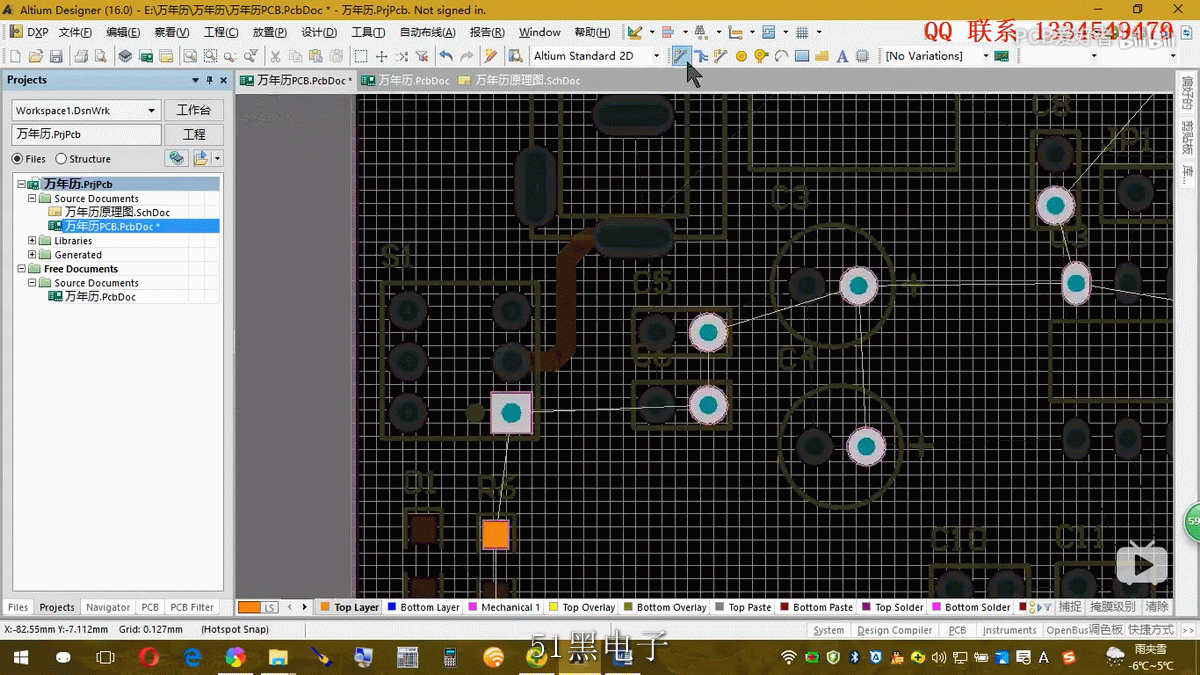Click the place component chip icon

(x=862, y=56)
